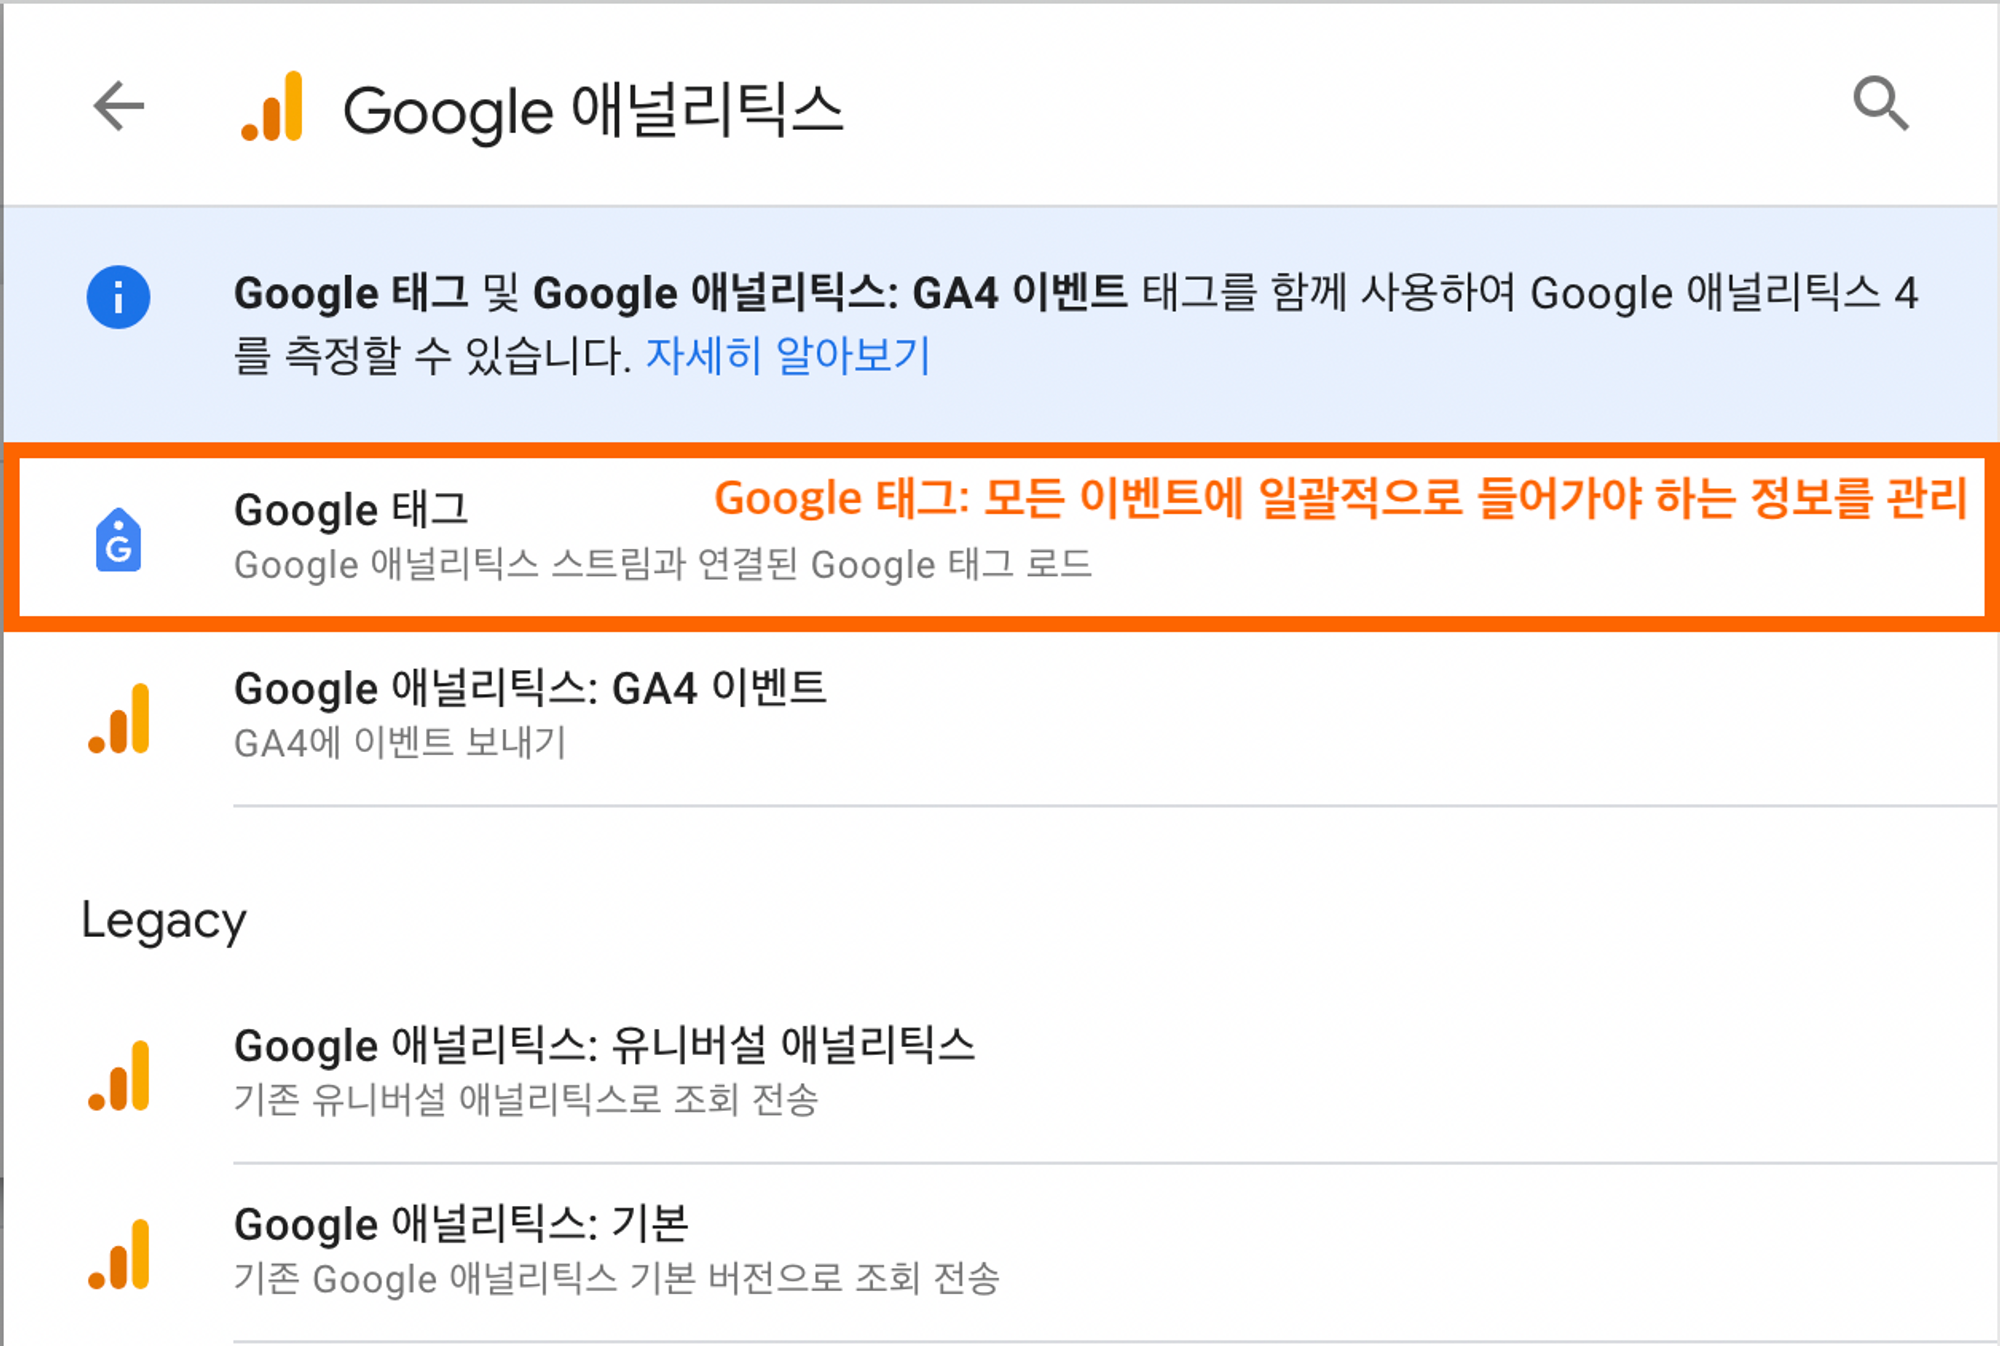Select the Google 태그 tag type title
Screen dimensions: 2000x1346
(x=351, y=510)
